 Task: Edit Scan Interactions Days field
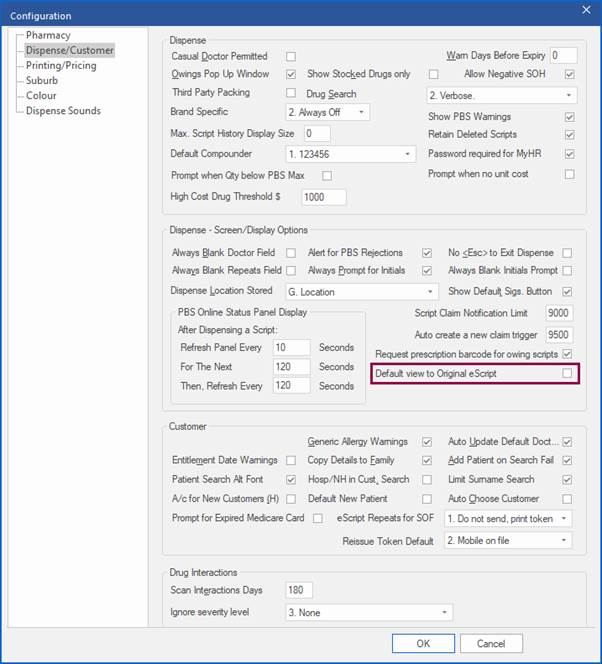(x=299, y=590)
